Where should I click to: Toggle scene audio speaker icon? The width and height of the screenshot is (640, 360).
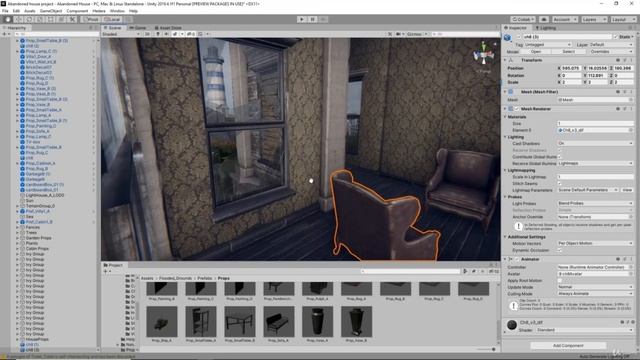tap(166, 34)
